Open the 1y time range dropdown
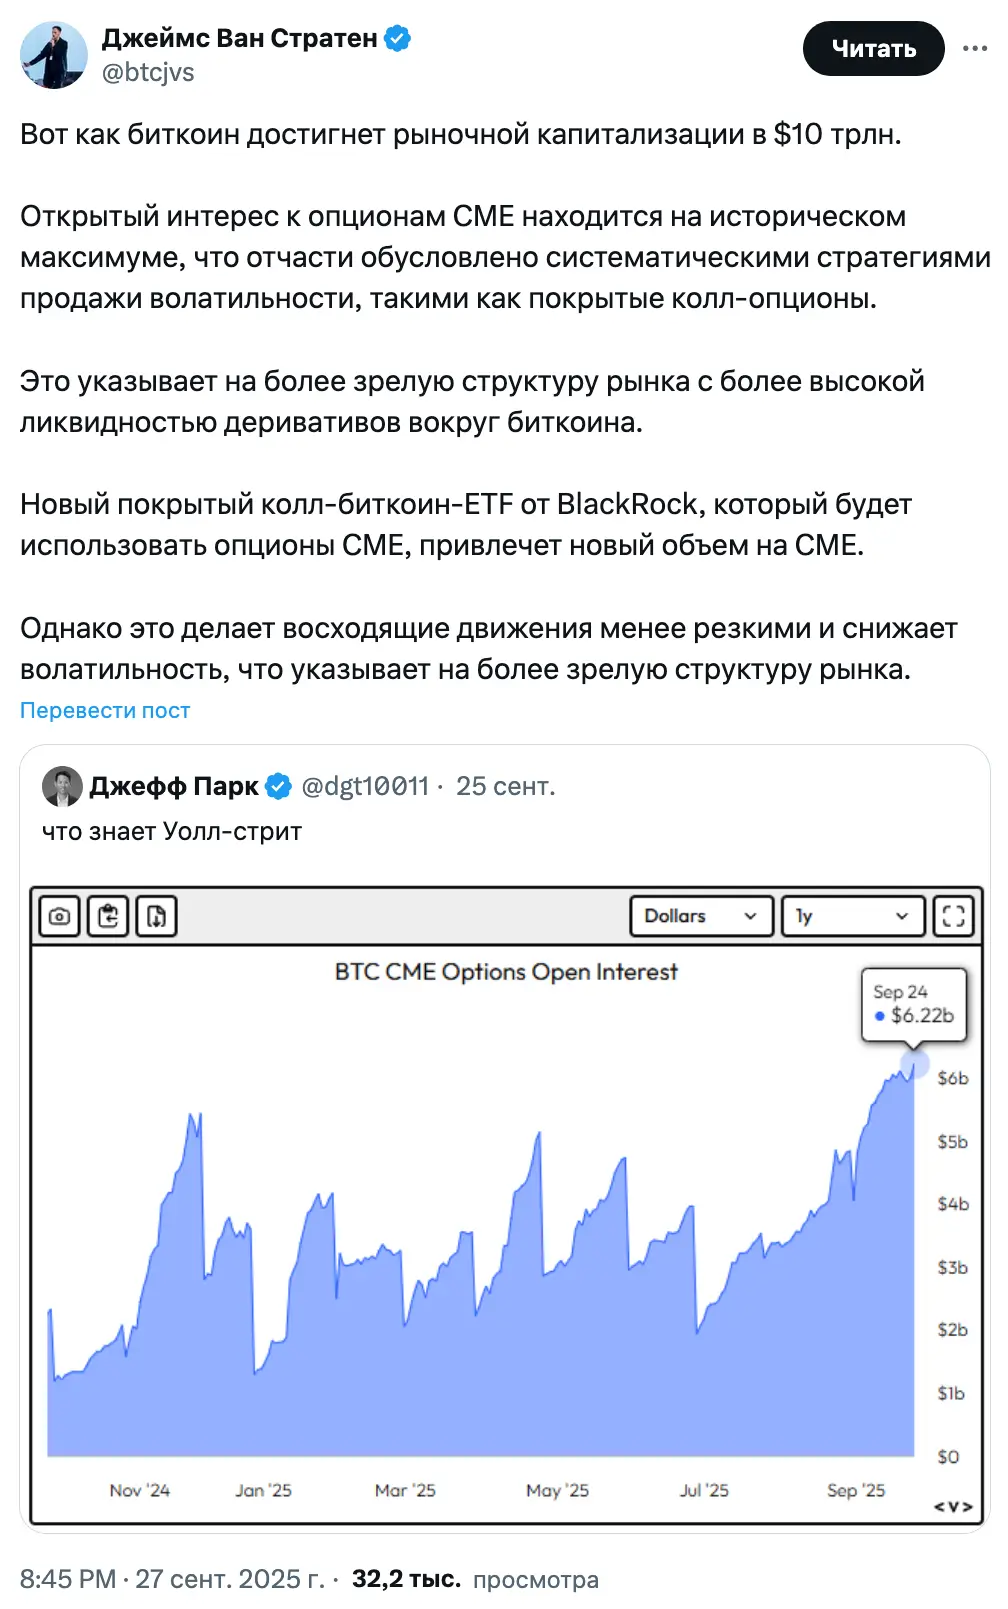The width and height of the screenshot is (1008, 1609). point(852,916)
